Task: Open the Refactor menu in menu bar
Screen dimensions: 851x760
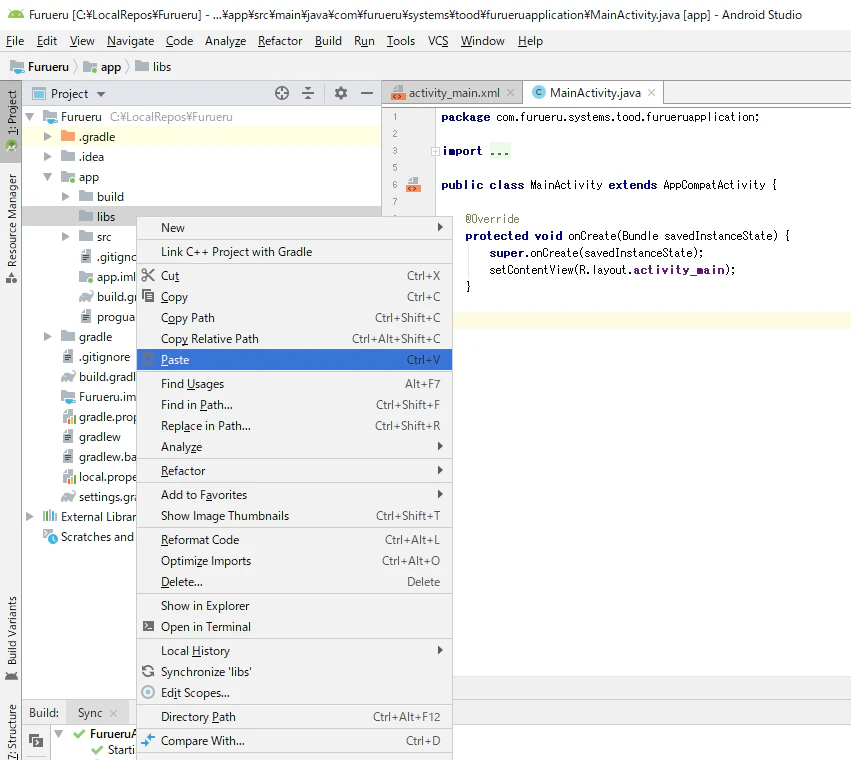Action: pyautogui.click(x=280, y=41)
